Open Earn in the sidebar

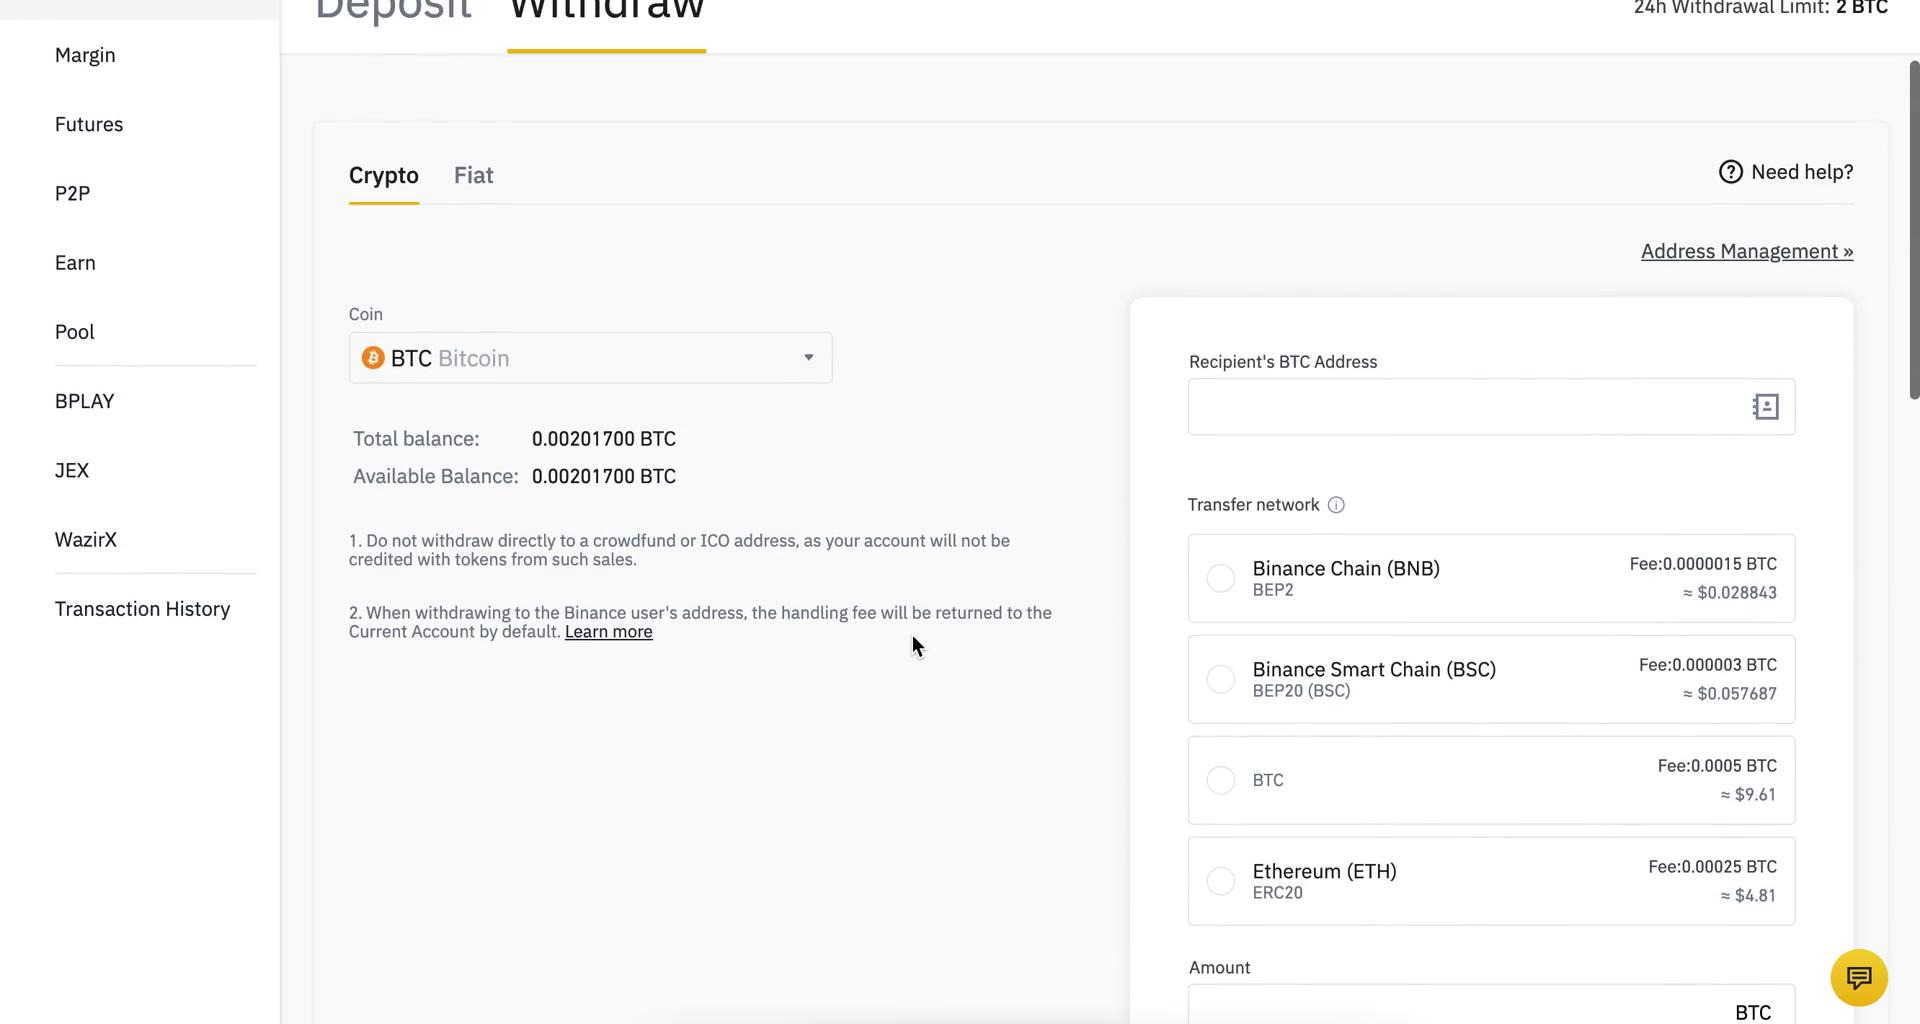coord(75,262)
